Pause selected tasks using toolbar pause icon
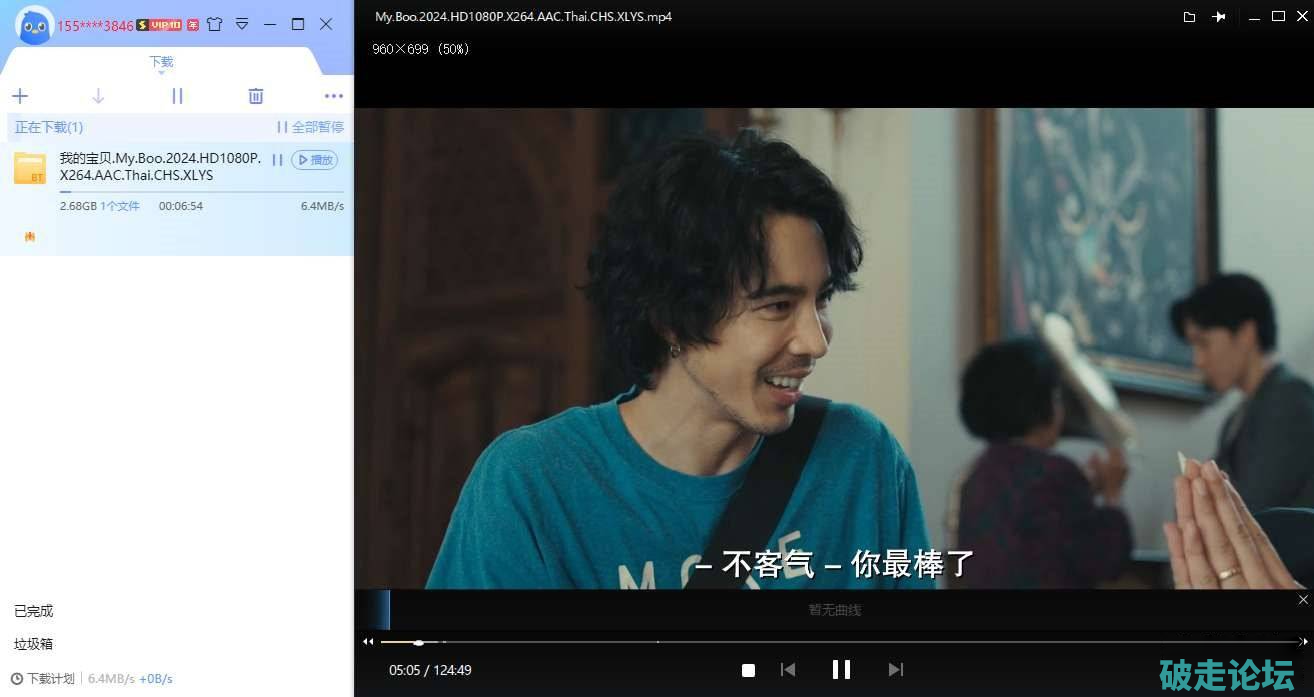This screenshot has width=1314, height=697. click(177, 96)
